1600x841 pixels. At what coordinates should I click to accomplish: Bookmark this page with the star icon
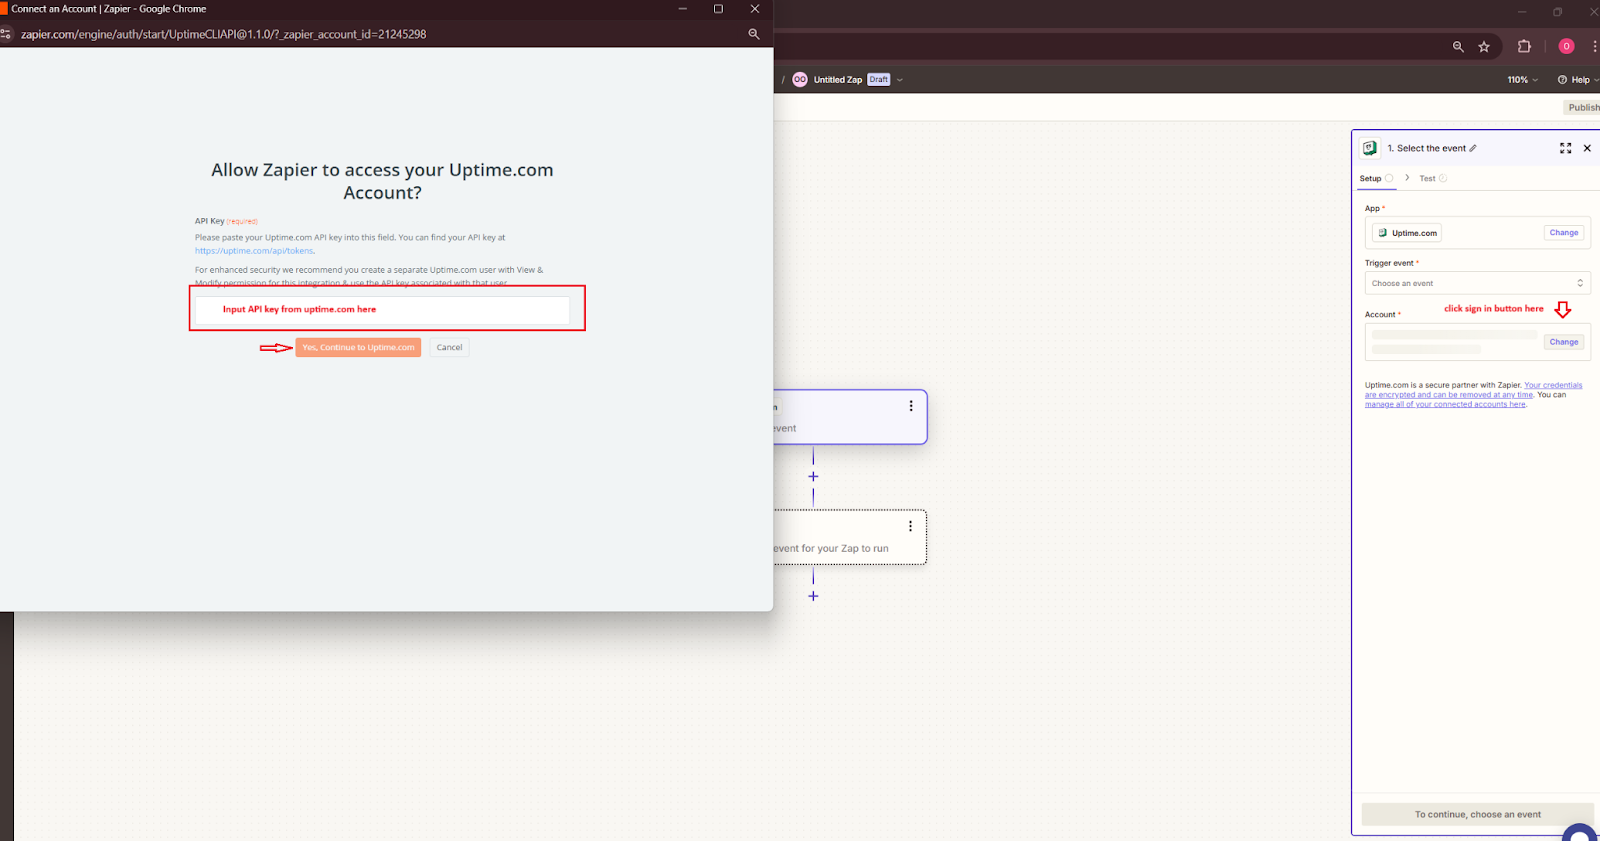click(x=1484, y=47)
